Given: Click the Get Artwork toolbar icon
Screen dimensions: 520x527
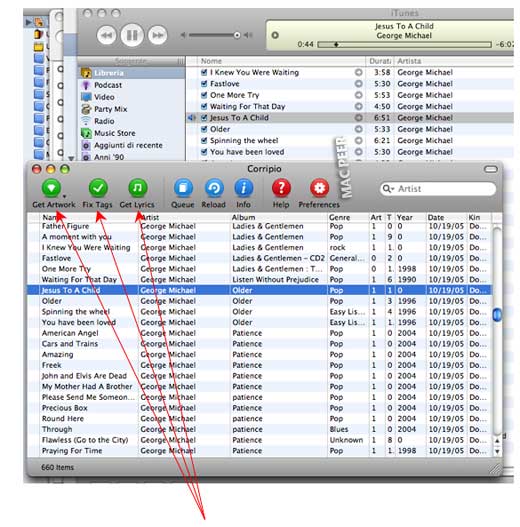Looking at the screenshot, I should click(x=51, y=188).
